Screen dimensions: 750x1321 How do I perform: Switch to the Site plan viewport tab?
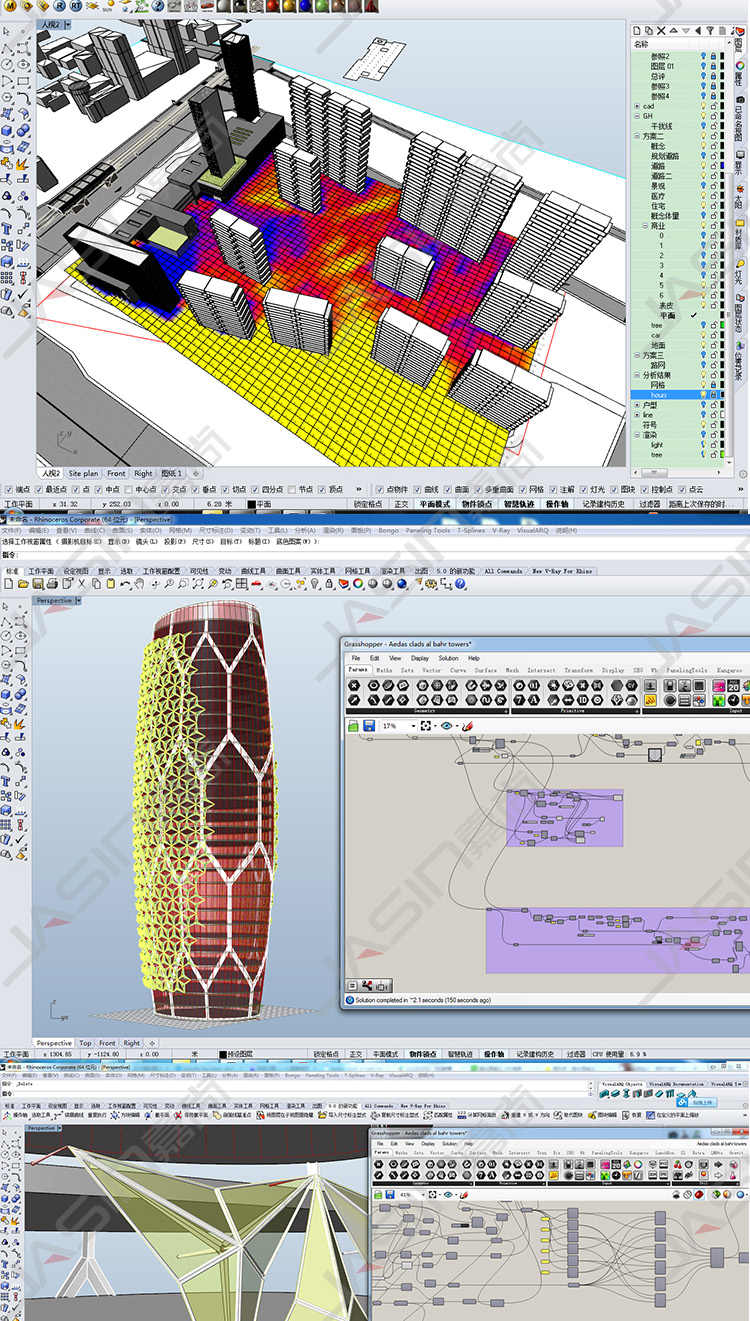(x=84, y=473)
